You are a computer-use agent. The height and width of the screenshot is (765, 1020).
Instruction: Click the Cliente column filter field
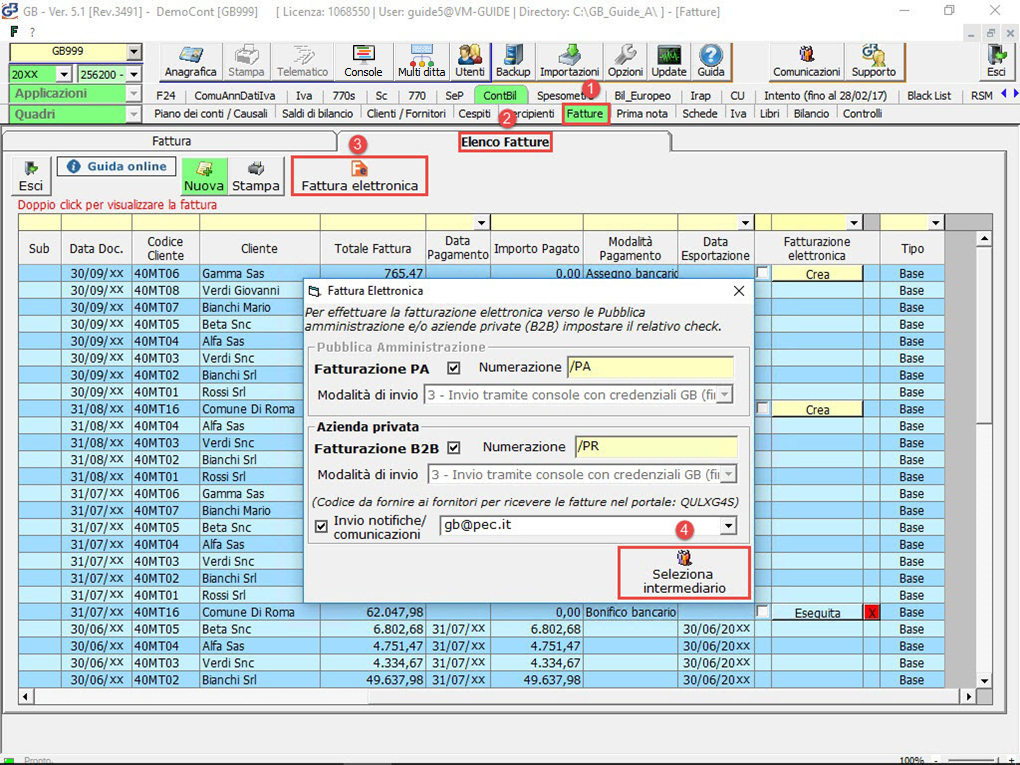[260, 222]
